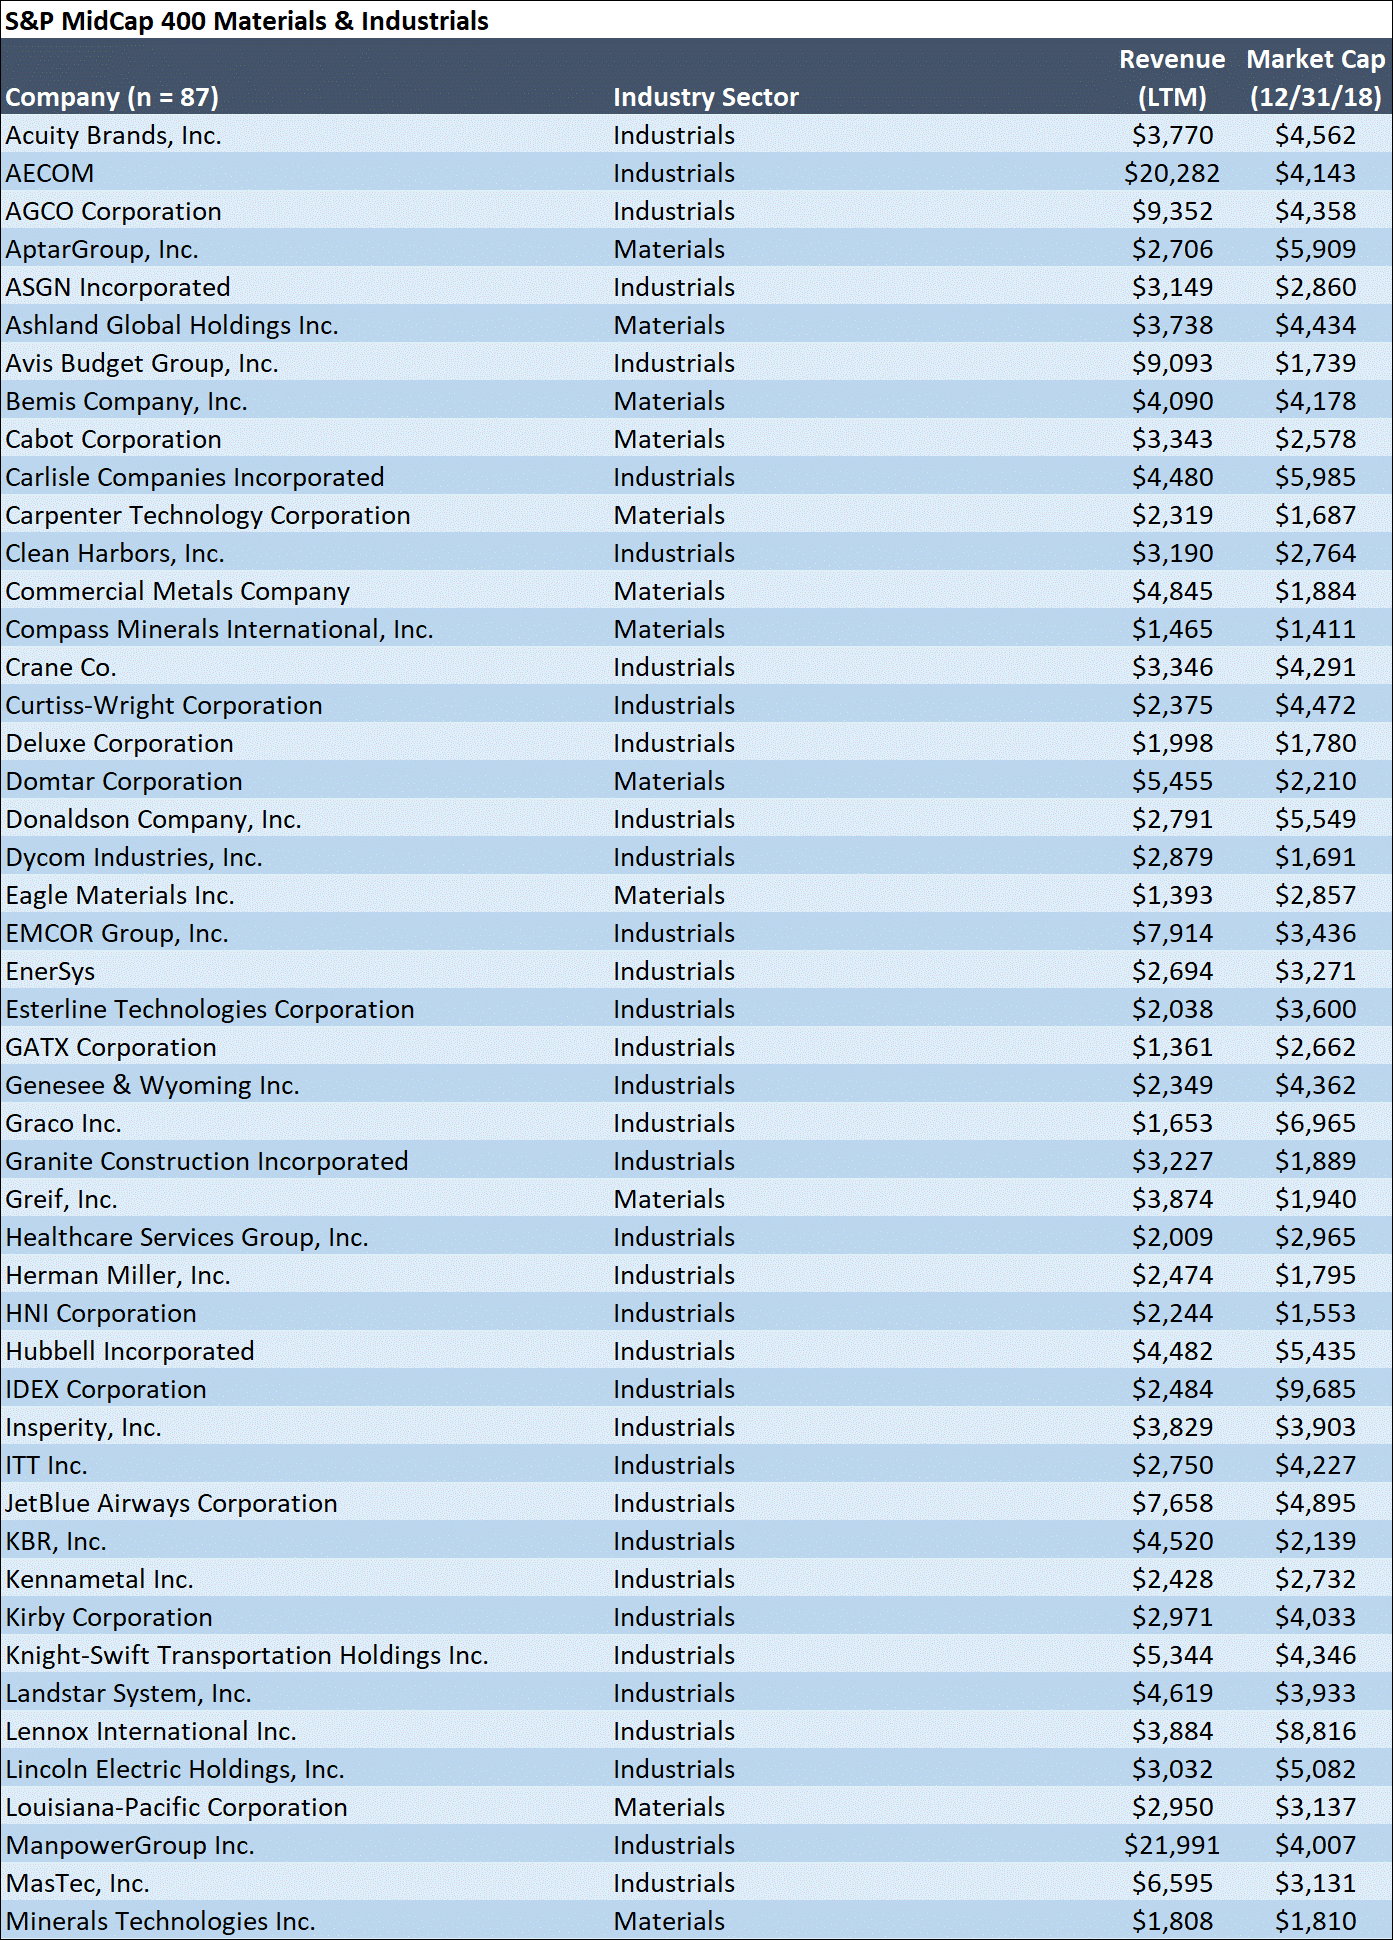The height and width of the screenshot is (1940, 1393).
Task: Select 'Compass Minerals International, Inc.' cell
Action: (x=220, y=629)
